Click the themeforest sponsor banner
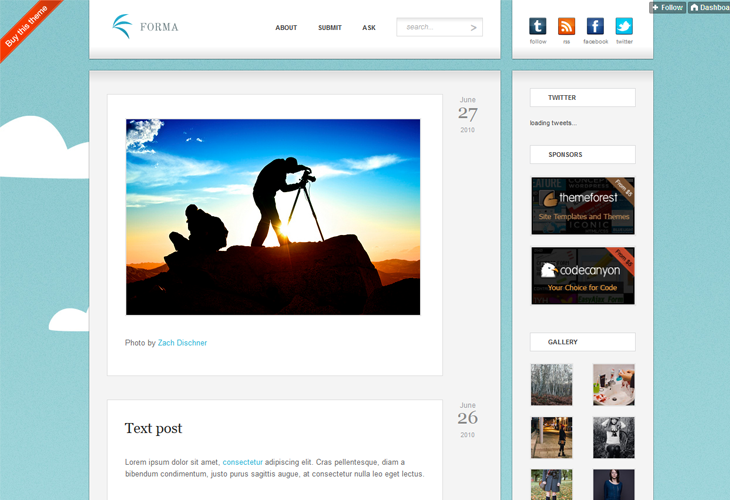Viewport: 730px width, 500px height. tap(583, 205)
